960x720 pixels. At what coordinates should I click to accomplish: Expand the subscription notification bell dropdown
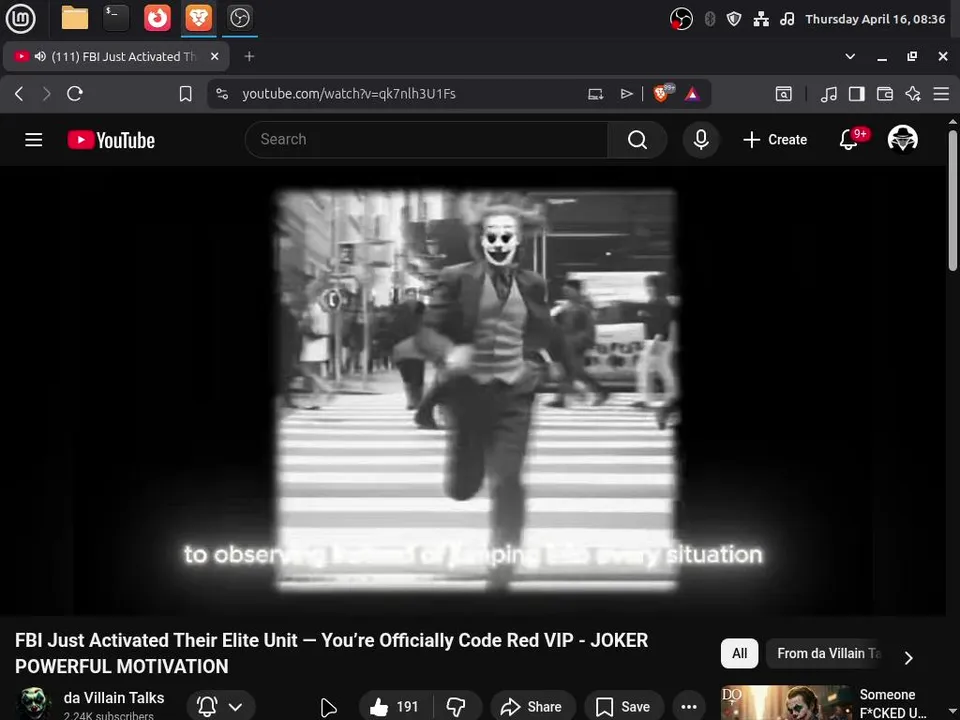pos(220,706)
